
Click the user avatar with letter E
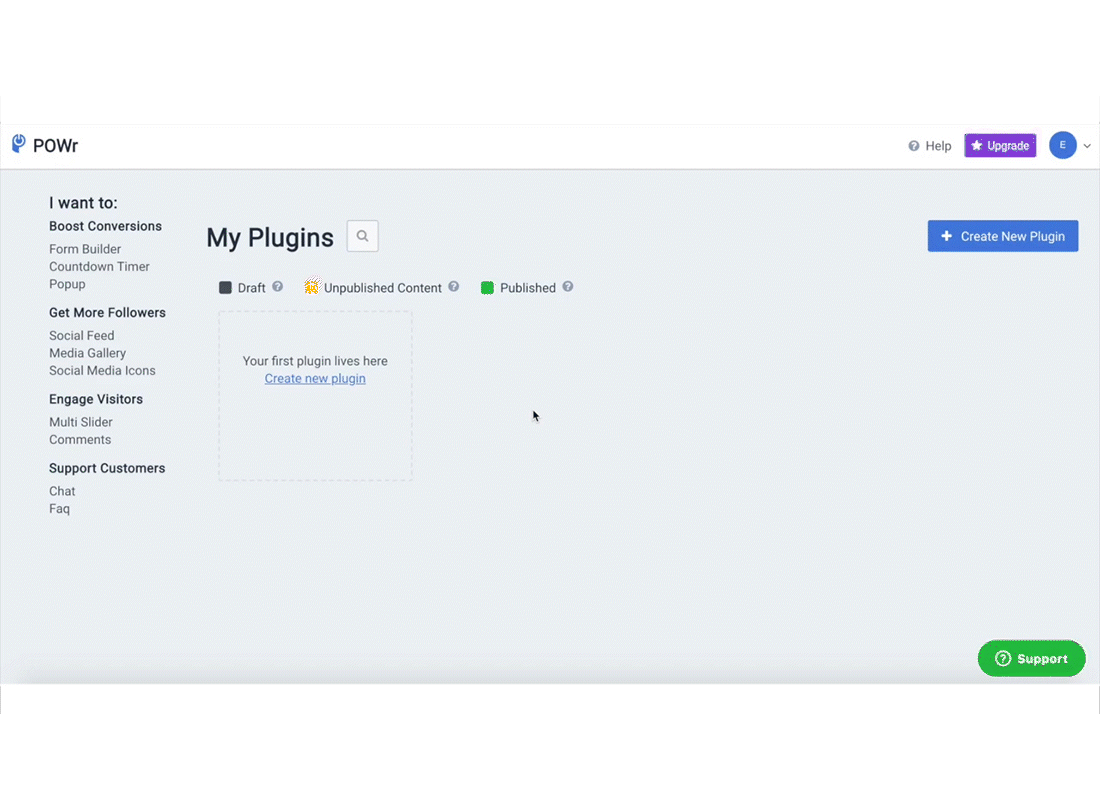point(1062,145)
